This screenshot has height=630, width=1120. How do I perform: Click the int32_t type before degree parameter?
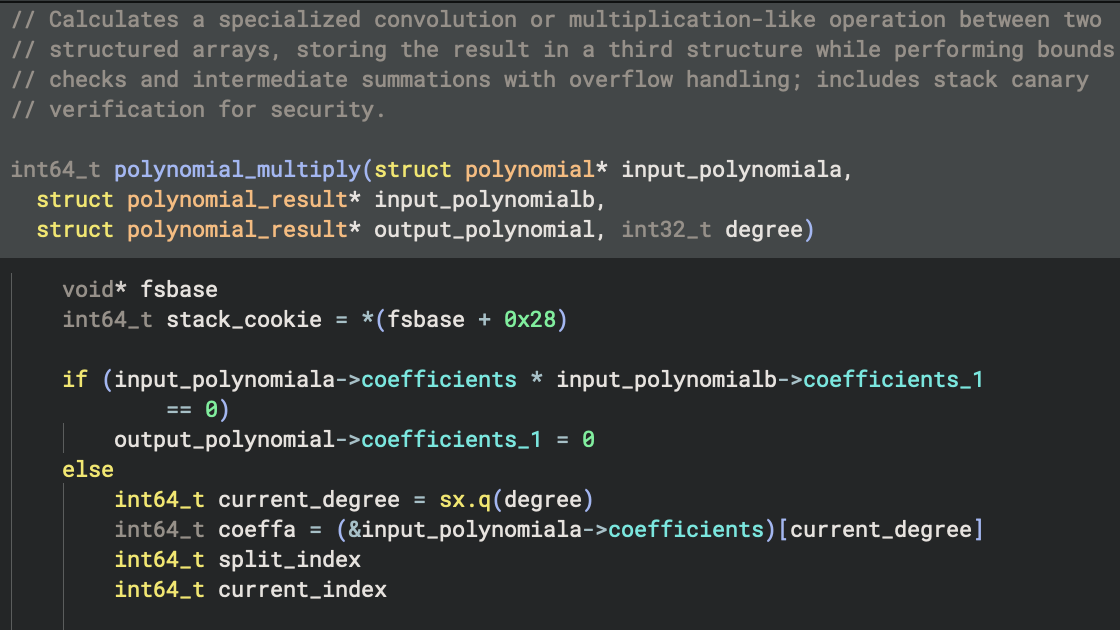coord(668,230)
